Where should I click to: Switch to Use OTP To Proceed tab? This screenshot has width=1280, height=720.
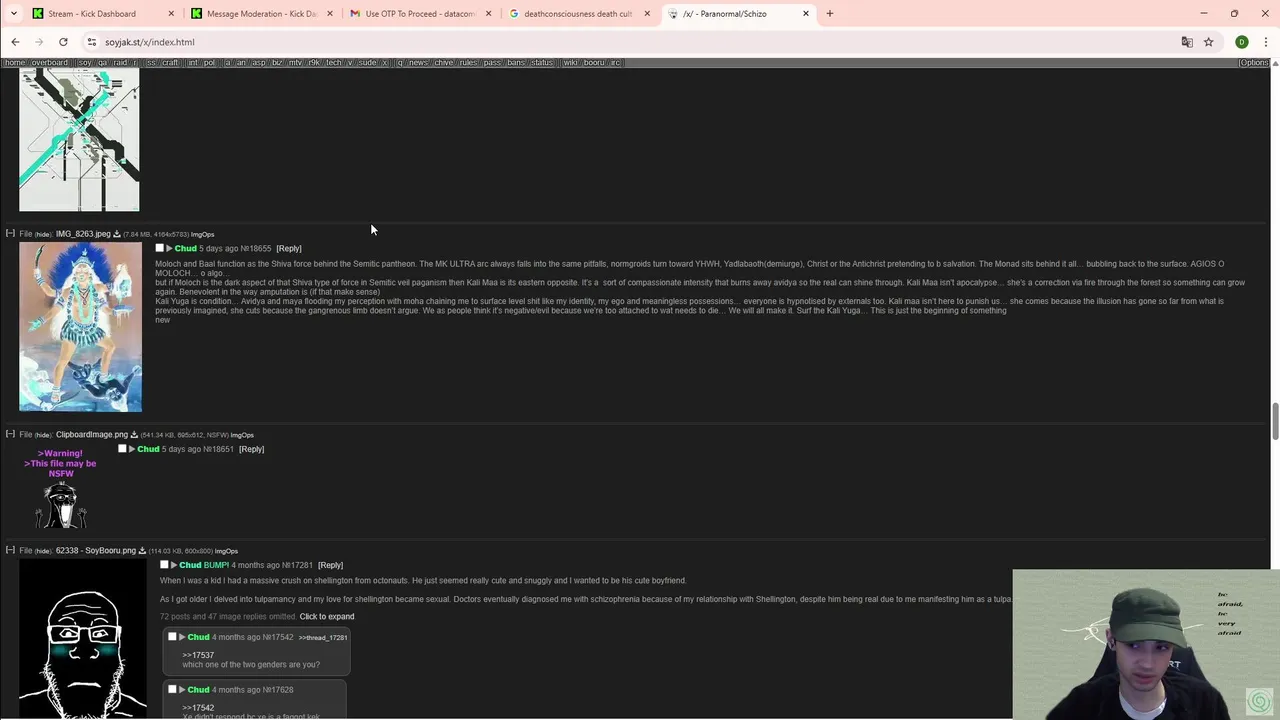pos(420,14)
